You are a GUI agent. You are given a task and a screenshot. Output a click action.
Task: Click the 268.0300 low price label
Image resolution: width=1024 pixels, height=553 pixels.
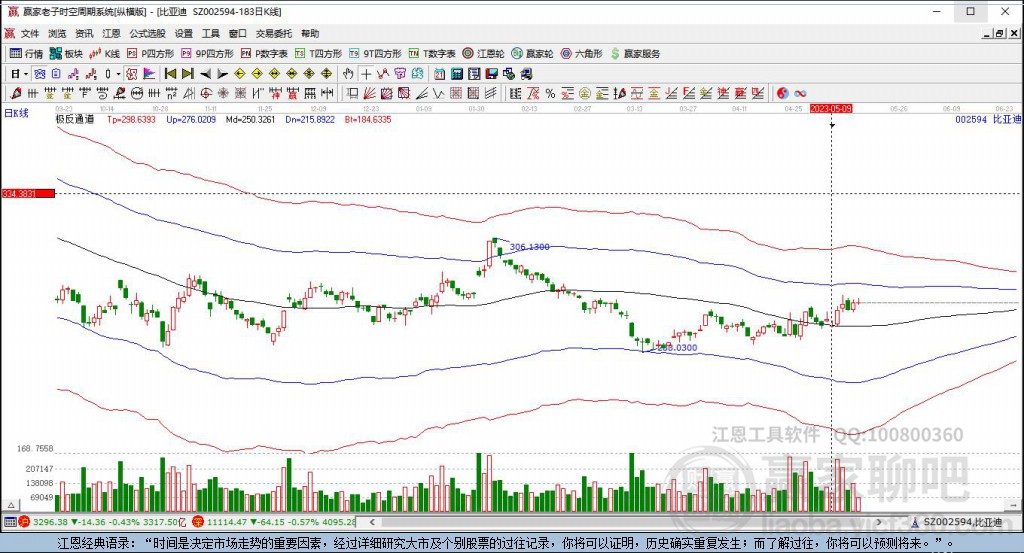tap(677, 348)
